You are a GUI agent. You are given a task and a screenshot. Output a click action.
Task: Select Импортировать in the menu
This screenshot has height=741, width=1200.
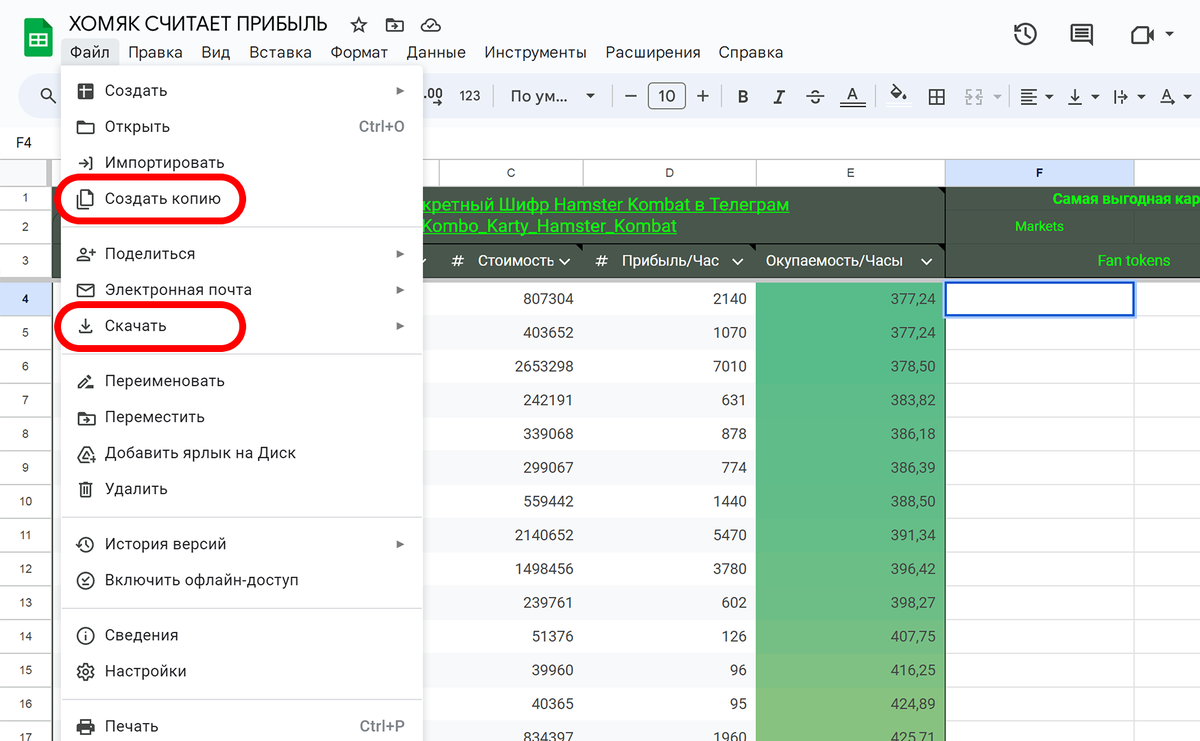242,163
